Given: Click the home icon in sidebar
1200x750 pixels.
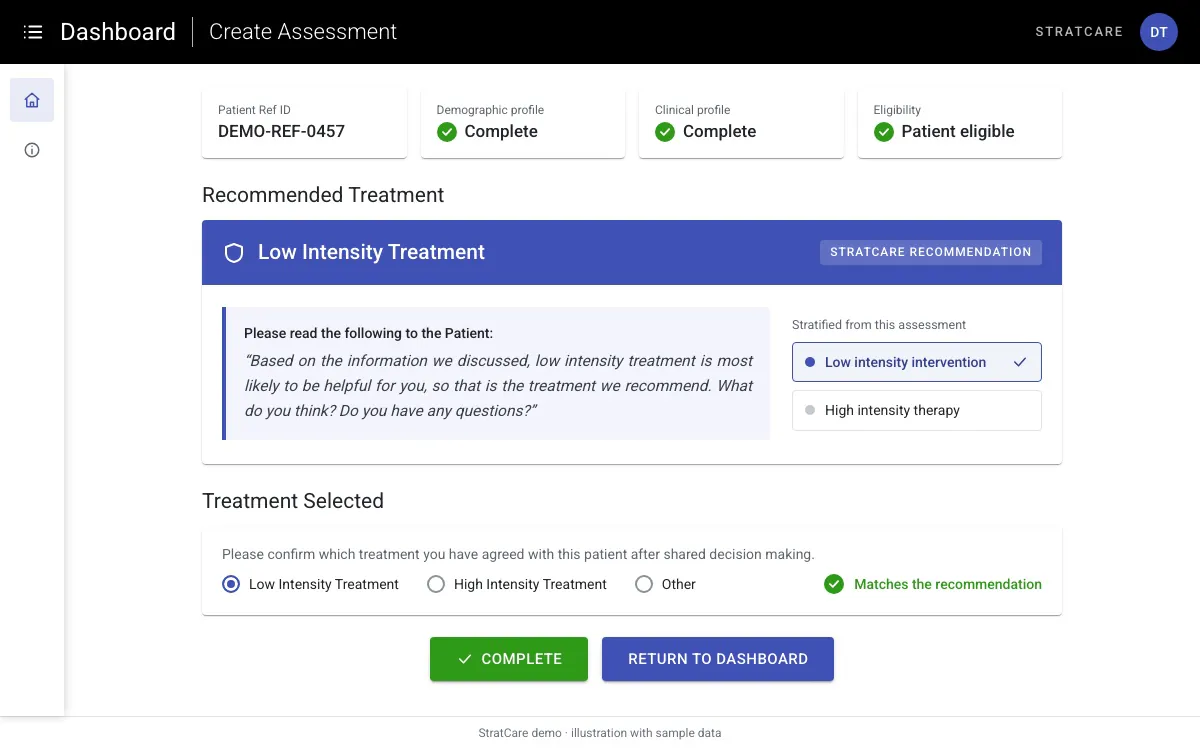Looking at the screenshot, I should [x=32, y=100].
